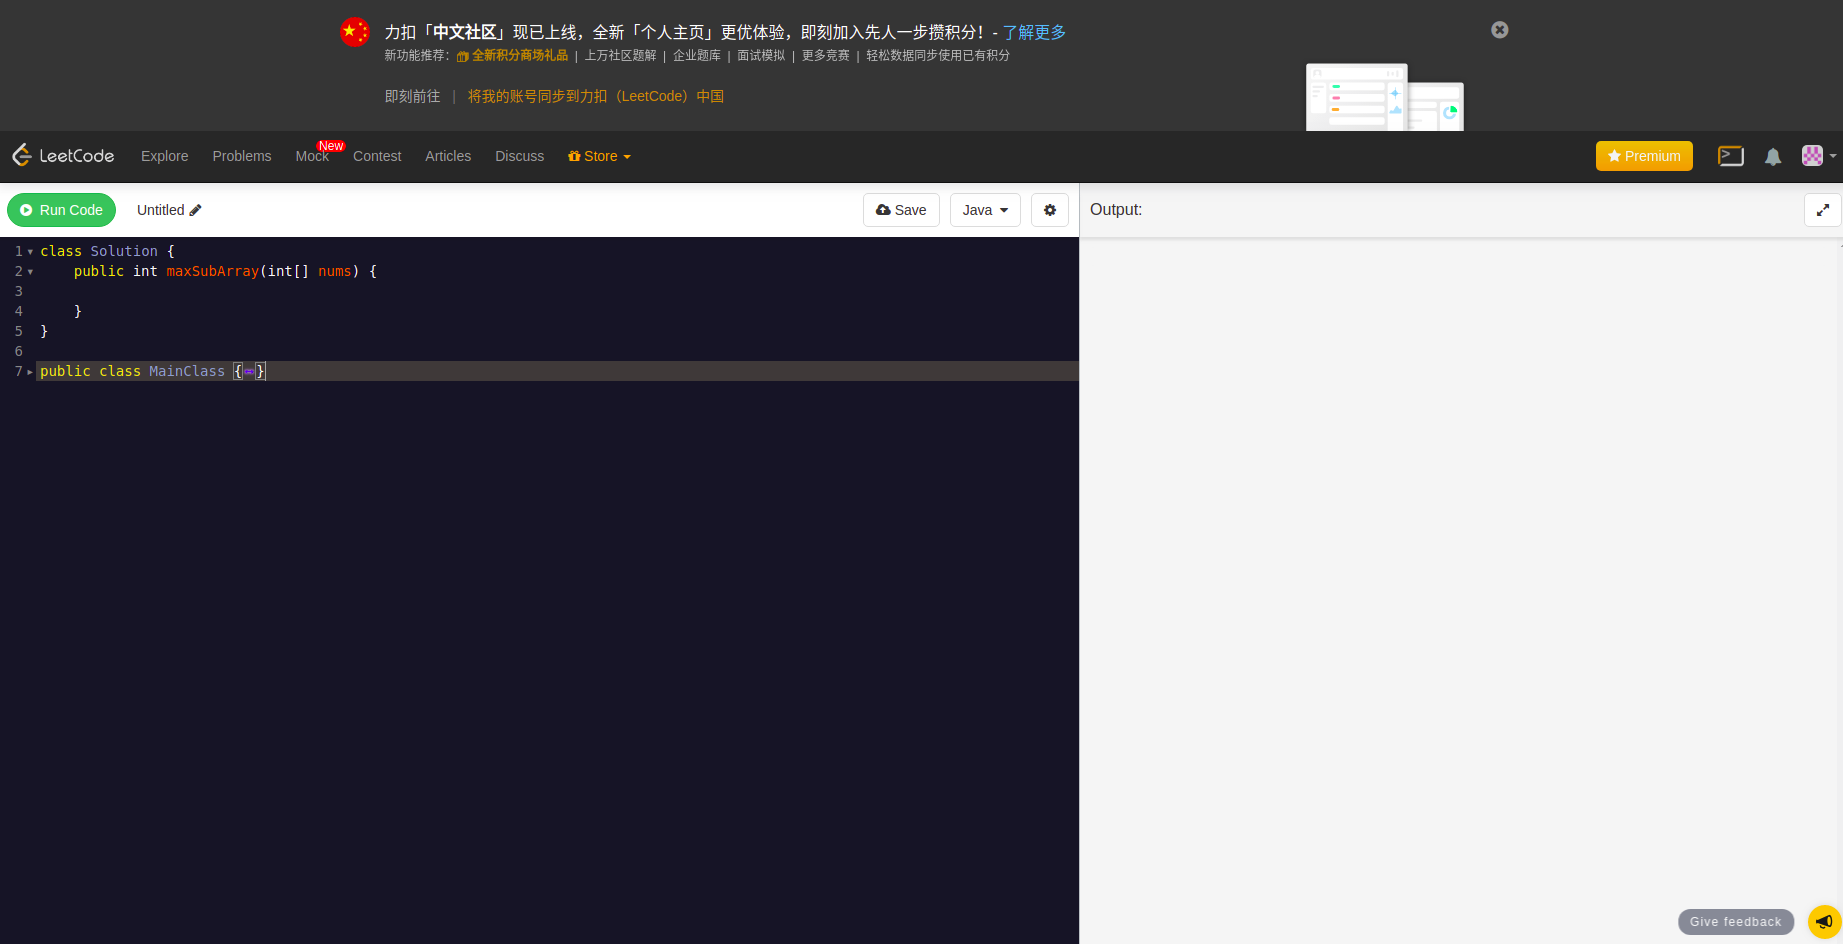This screenshot has width=1843, height=944.
Task: Open the Java language dropdown
Action: (x=985, y=210)
